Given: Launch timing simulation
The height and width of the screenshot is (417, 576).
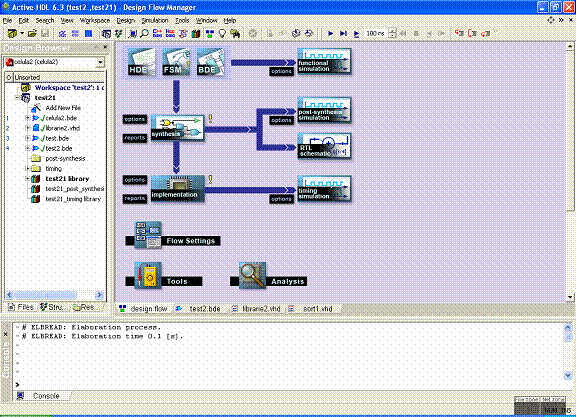Looking at the screenshot, I should (x=324, y=189).
